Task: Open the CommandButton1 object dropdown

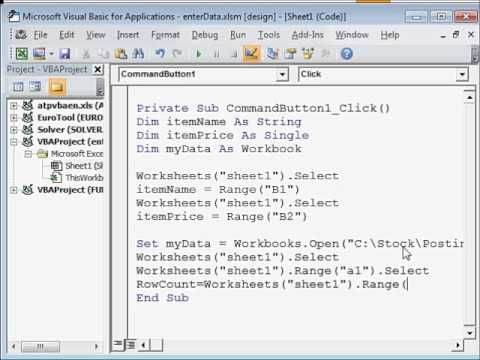Action: [282, 74]
